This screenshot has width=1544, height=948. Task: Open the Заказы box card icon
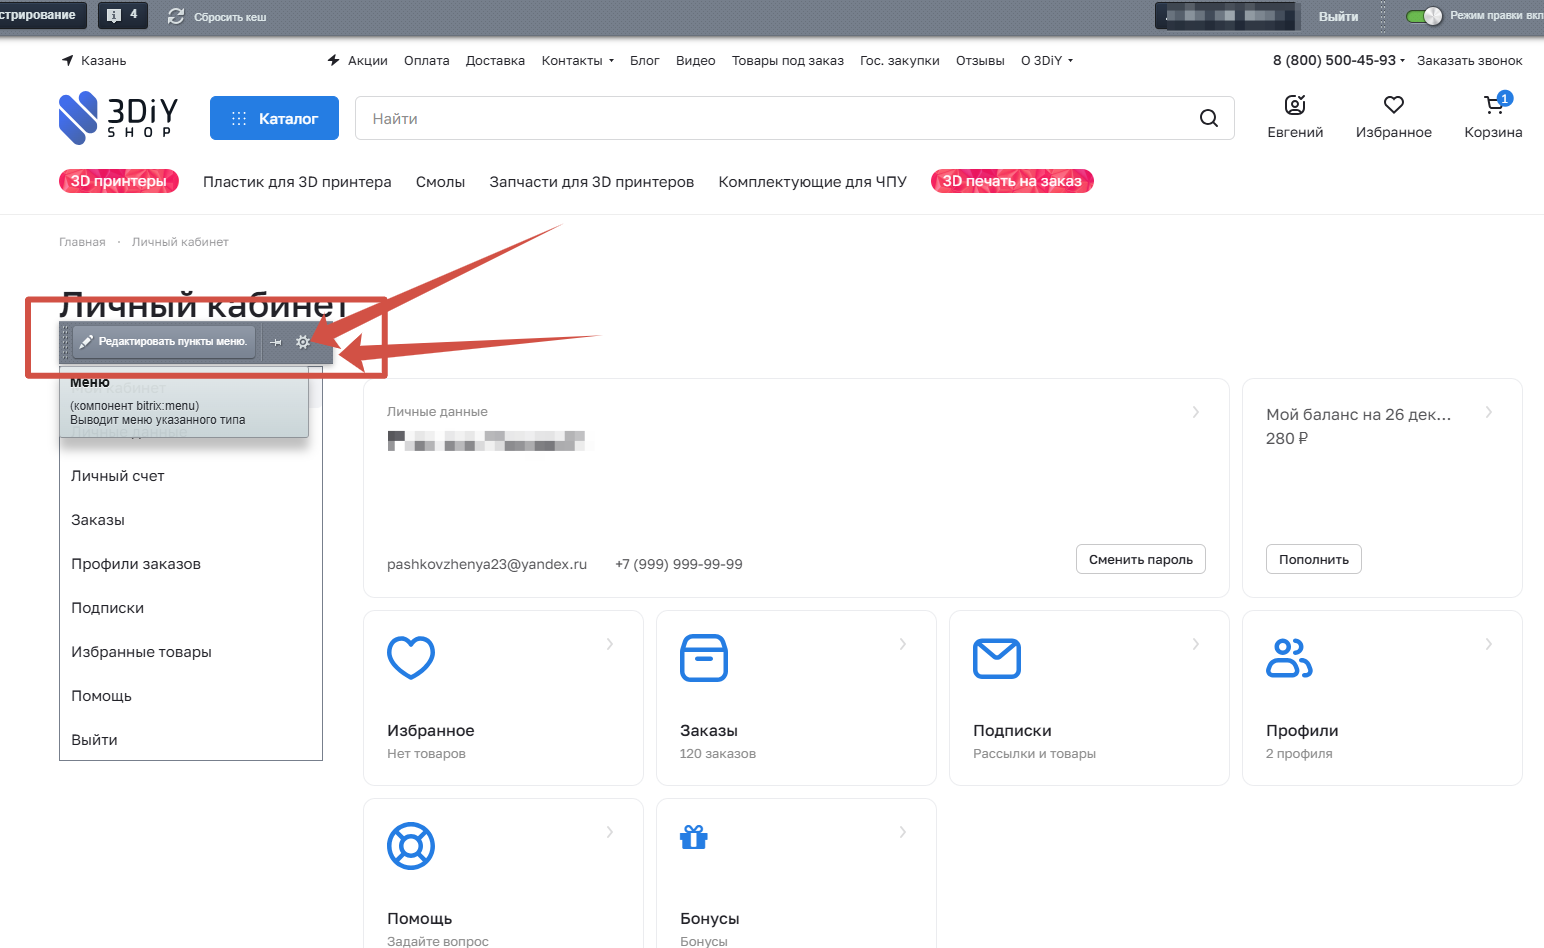(704, 658)
